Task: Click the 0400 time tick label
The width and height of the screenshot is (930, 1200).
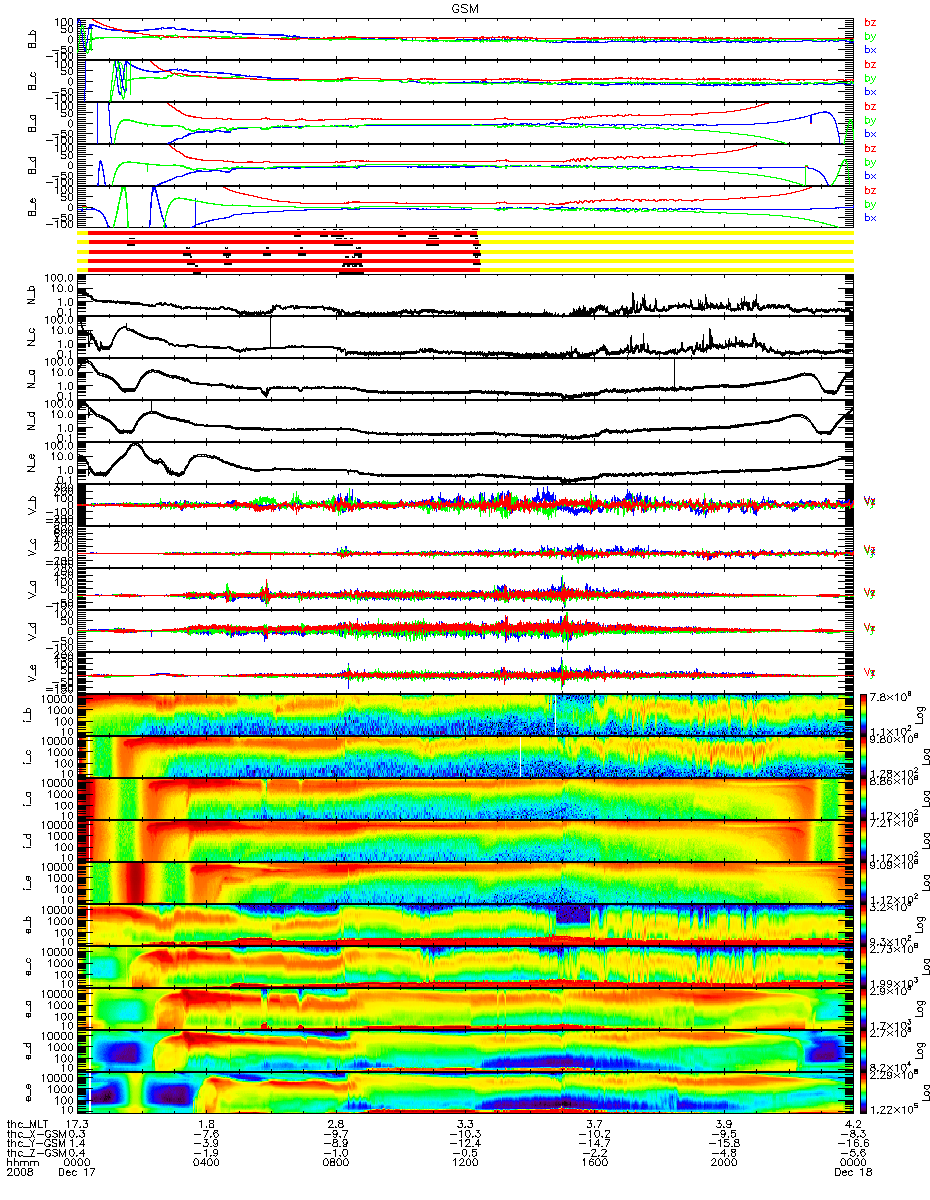Action: coord(207,1163)
